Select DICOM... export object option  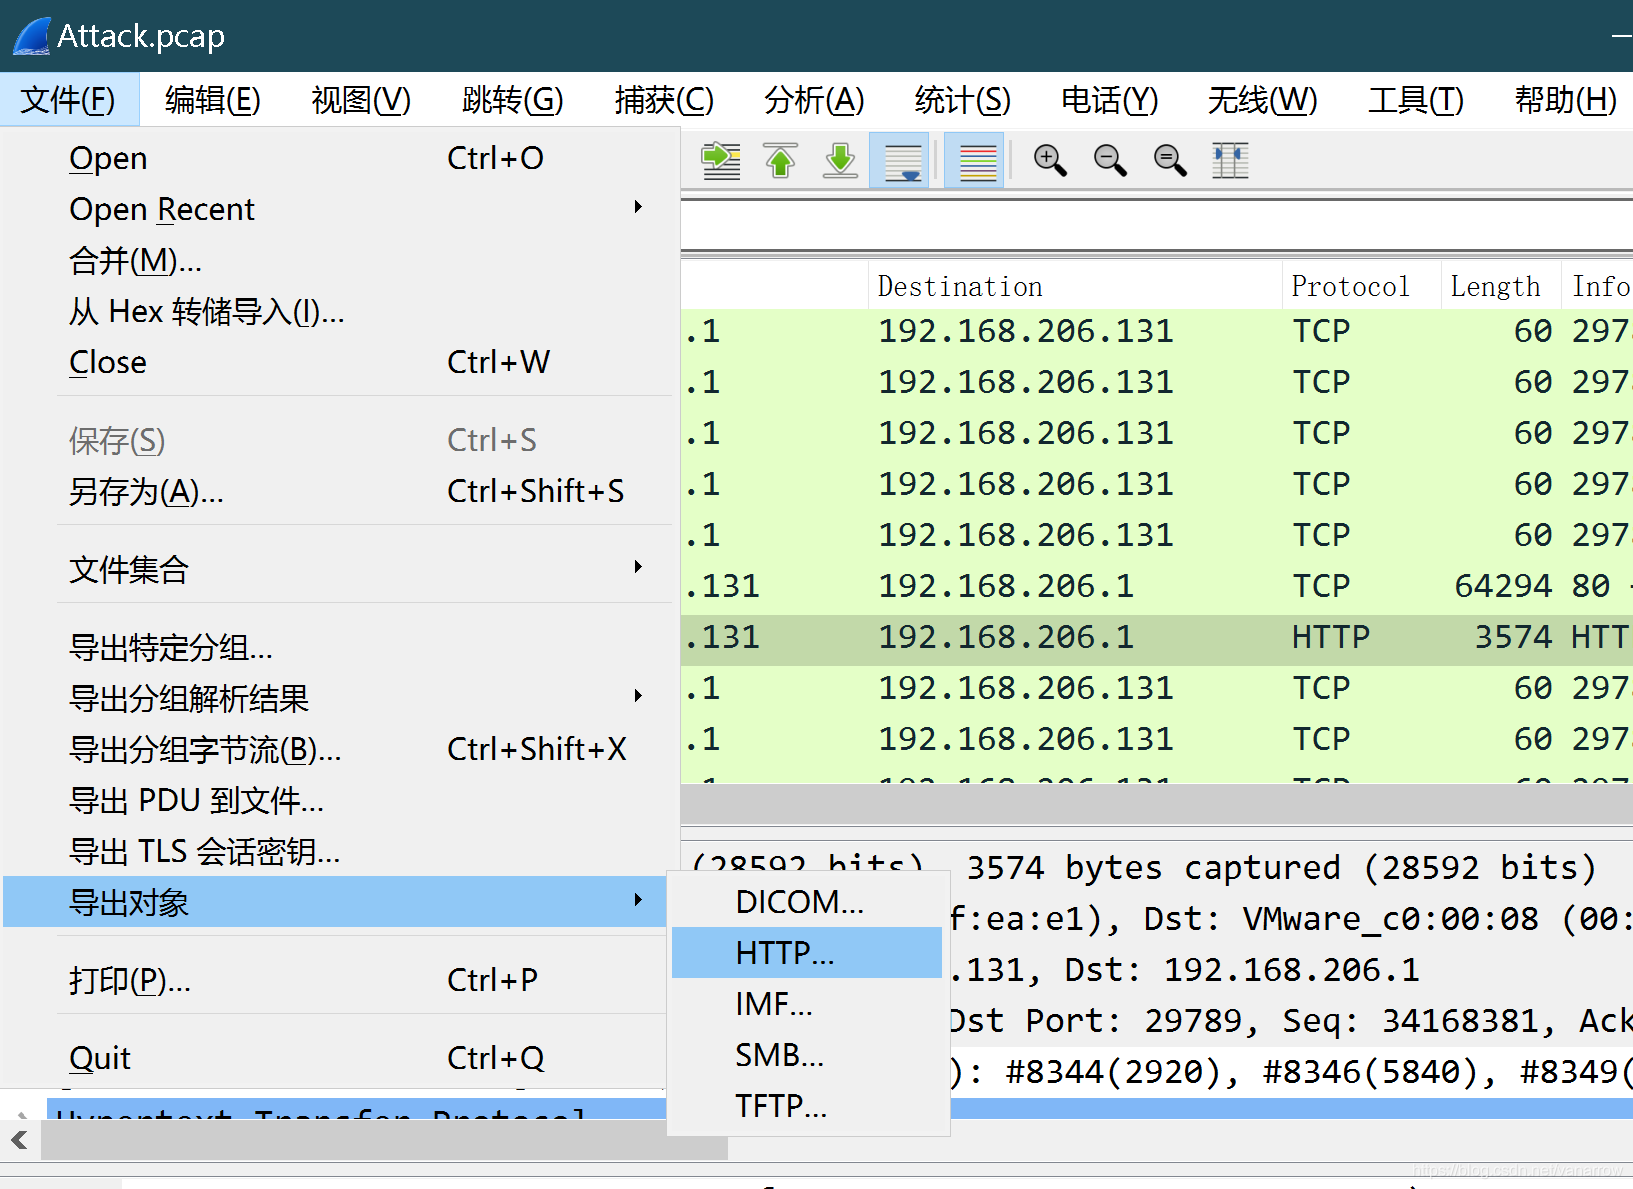coord(807,902)
